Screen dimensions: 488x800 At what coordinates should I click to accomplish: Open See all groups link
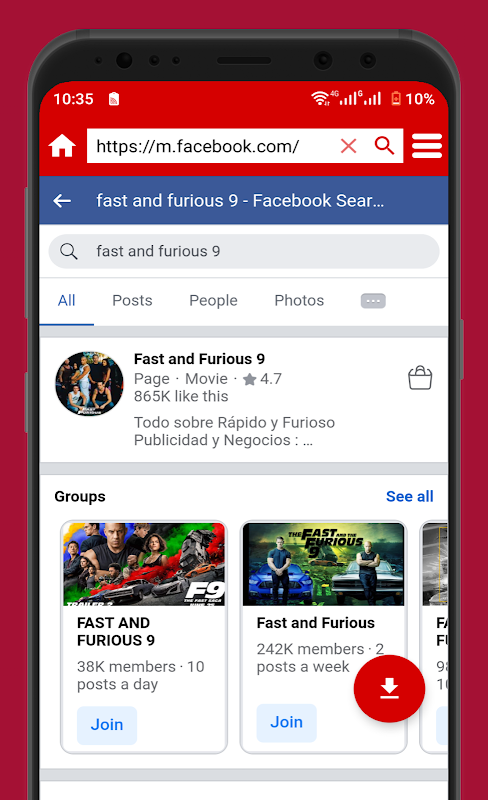(409, 496)
